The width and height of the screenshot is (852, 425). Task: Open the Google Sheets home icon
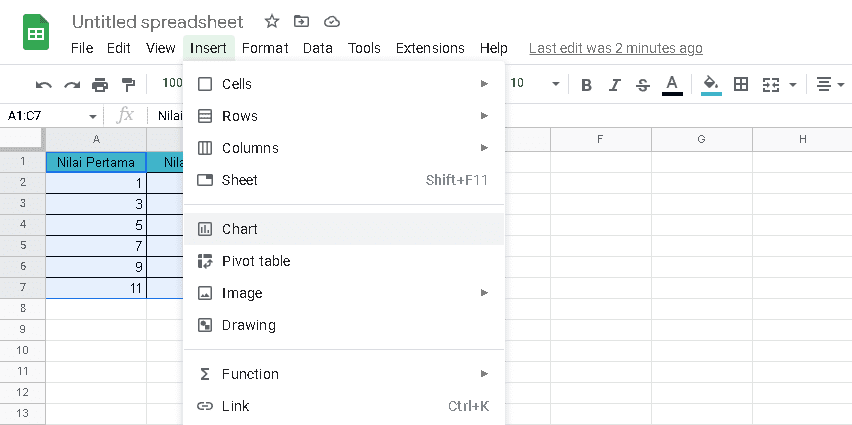point(37,33)
